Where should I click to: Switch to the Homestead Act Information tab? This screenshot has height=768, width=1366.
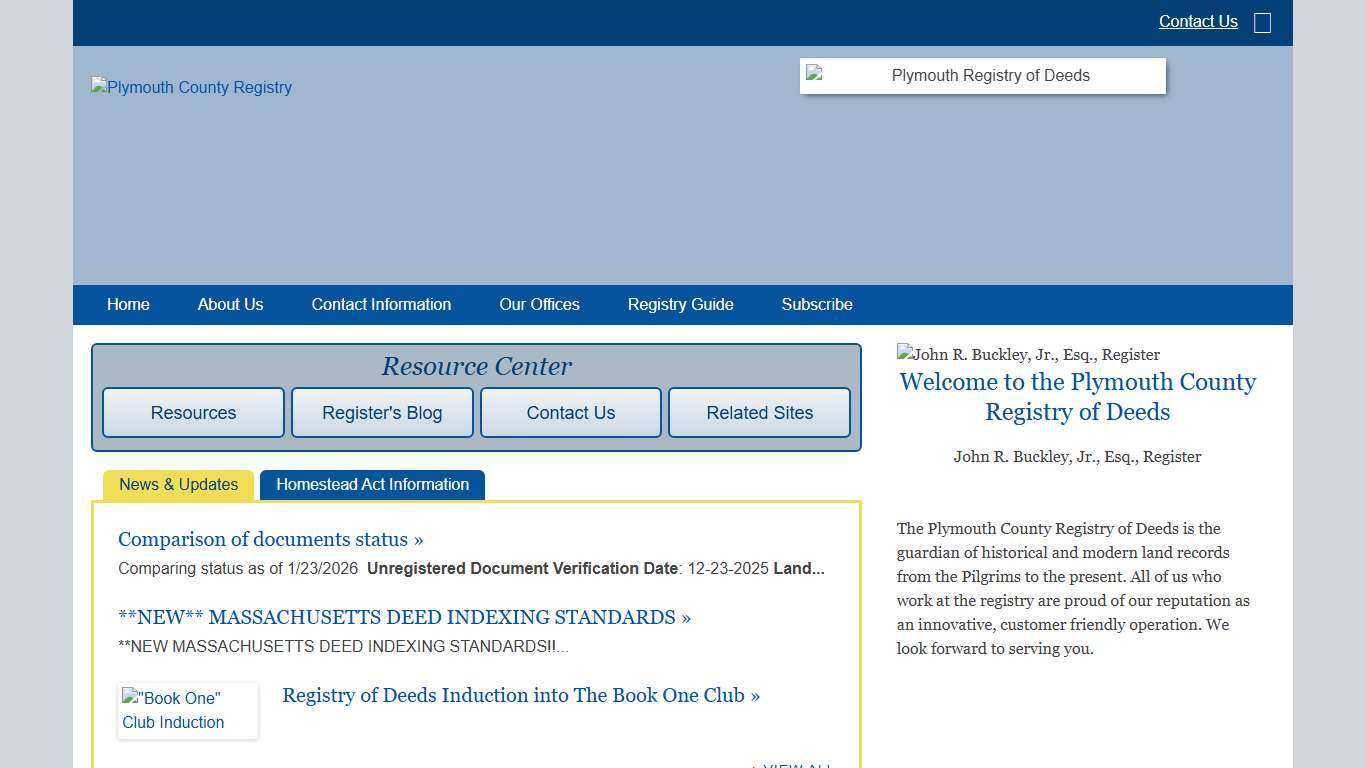point(372,485)
